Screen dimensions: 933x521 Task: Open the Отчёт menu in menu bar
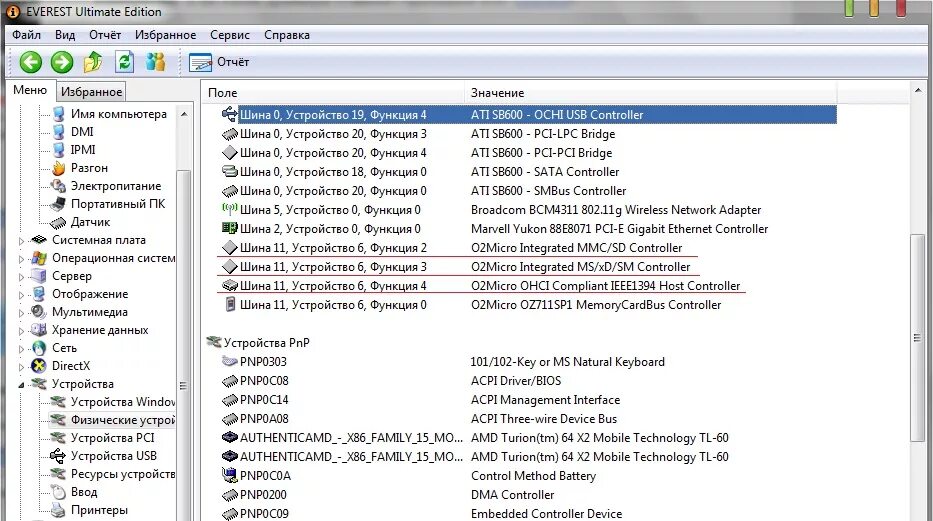pyautogui.click(x=105, y=35)
